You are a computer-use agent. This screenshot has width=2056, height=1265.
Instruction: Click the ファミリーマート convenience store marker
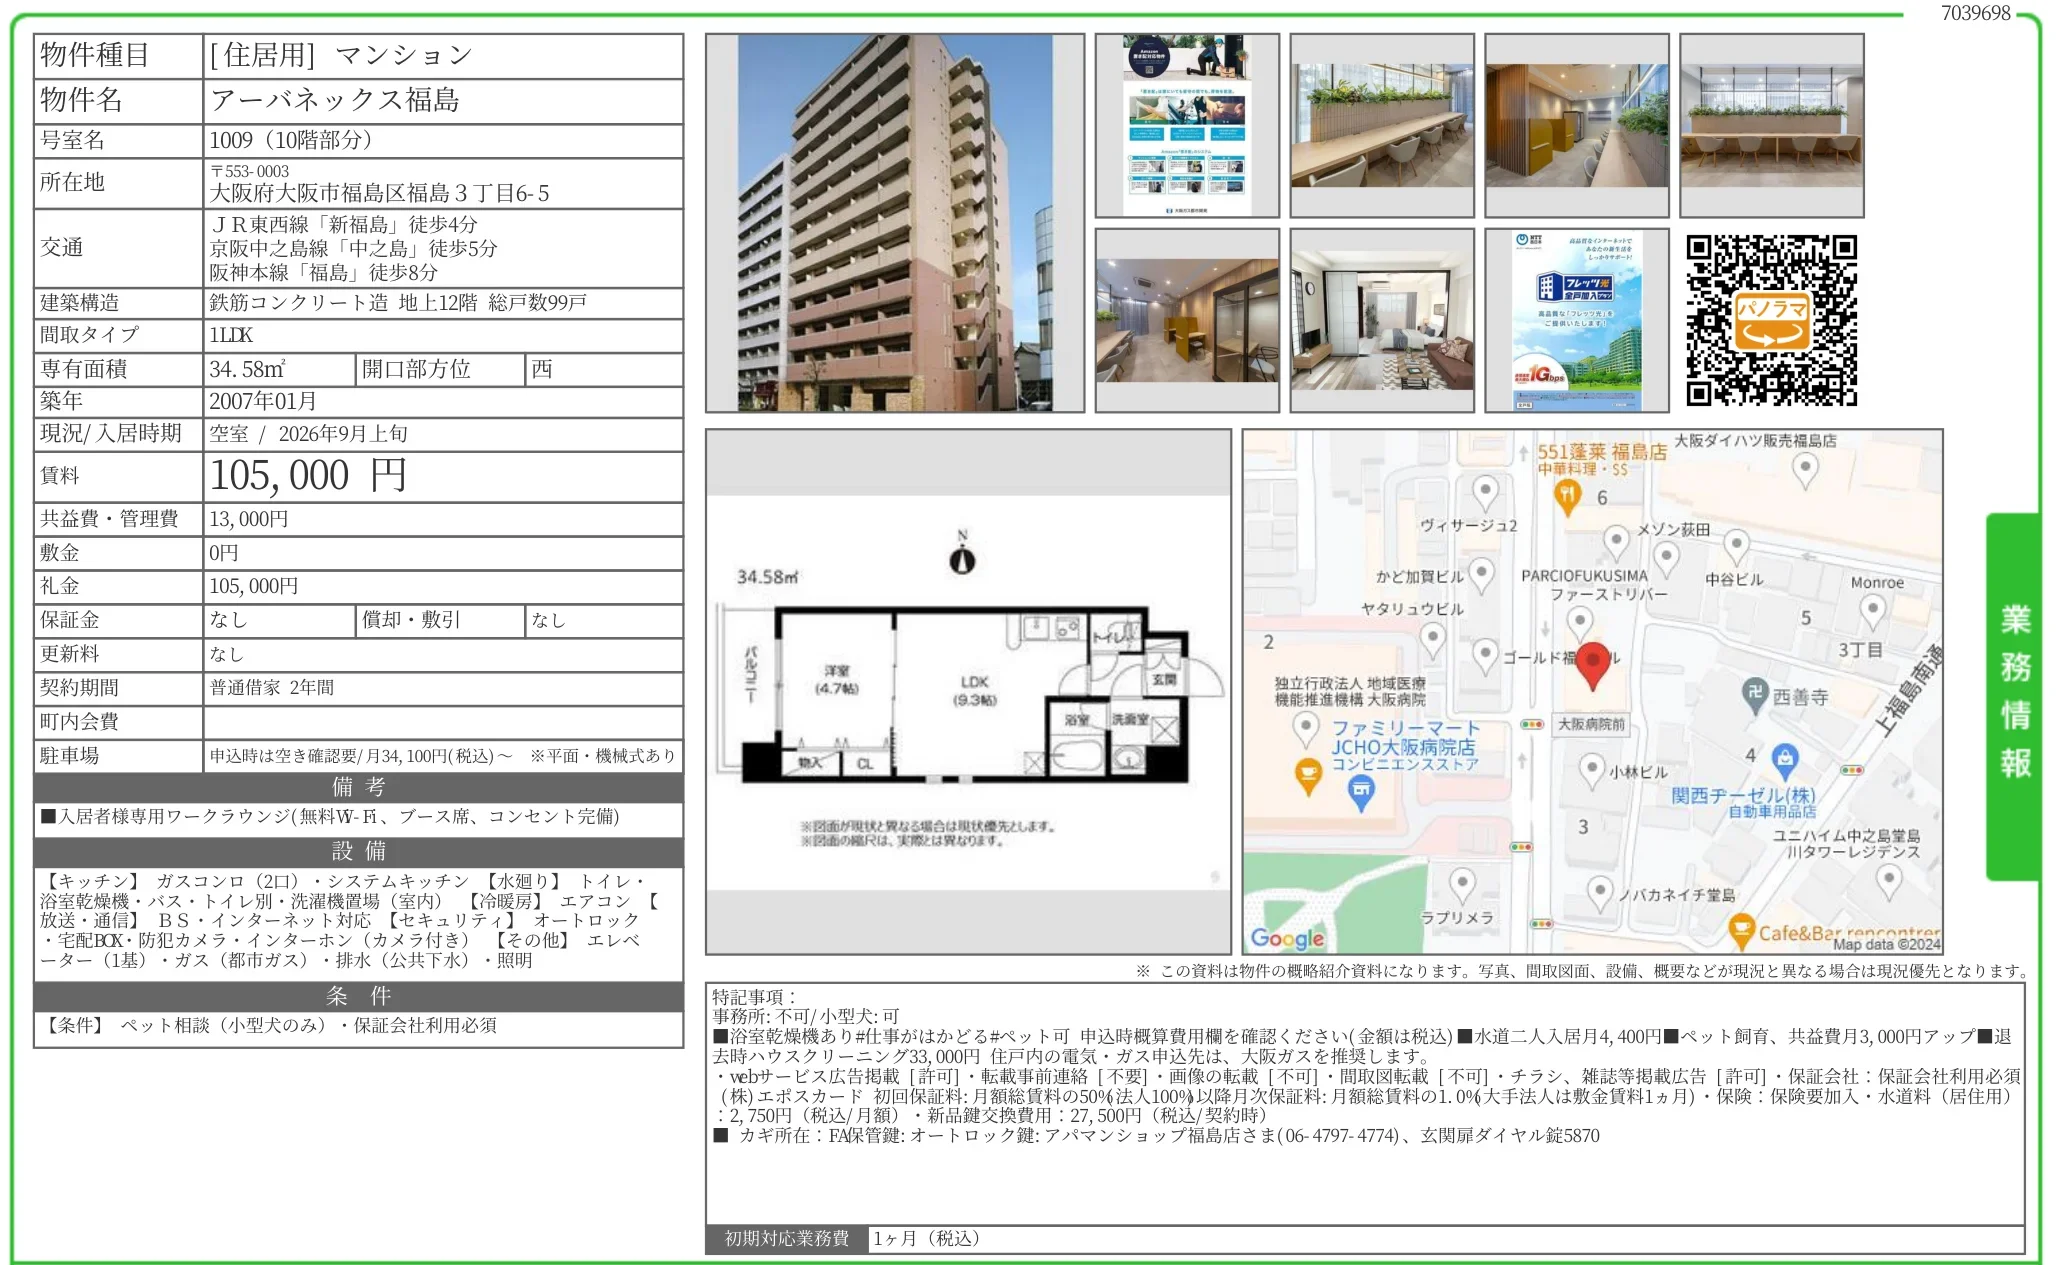[x=1361, y=793]
